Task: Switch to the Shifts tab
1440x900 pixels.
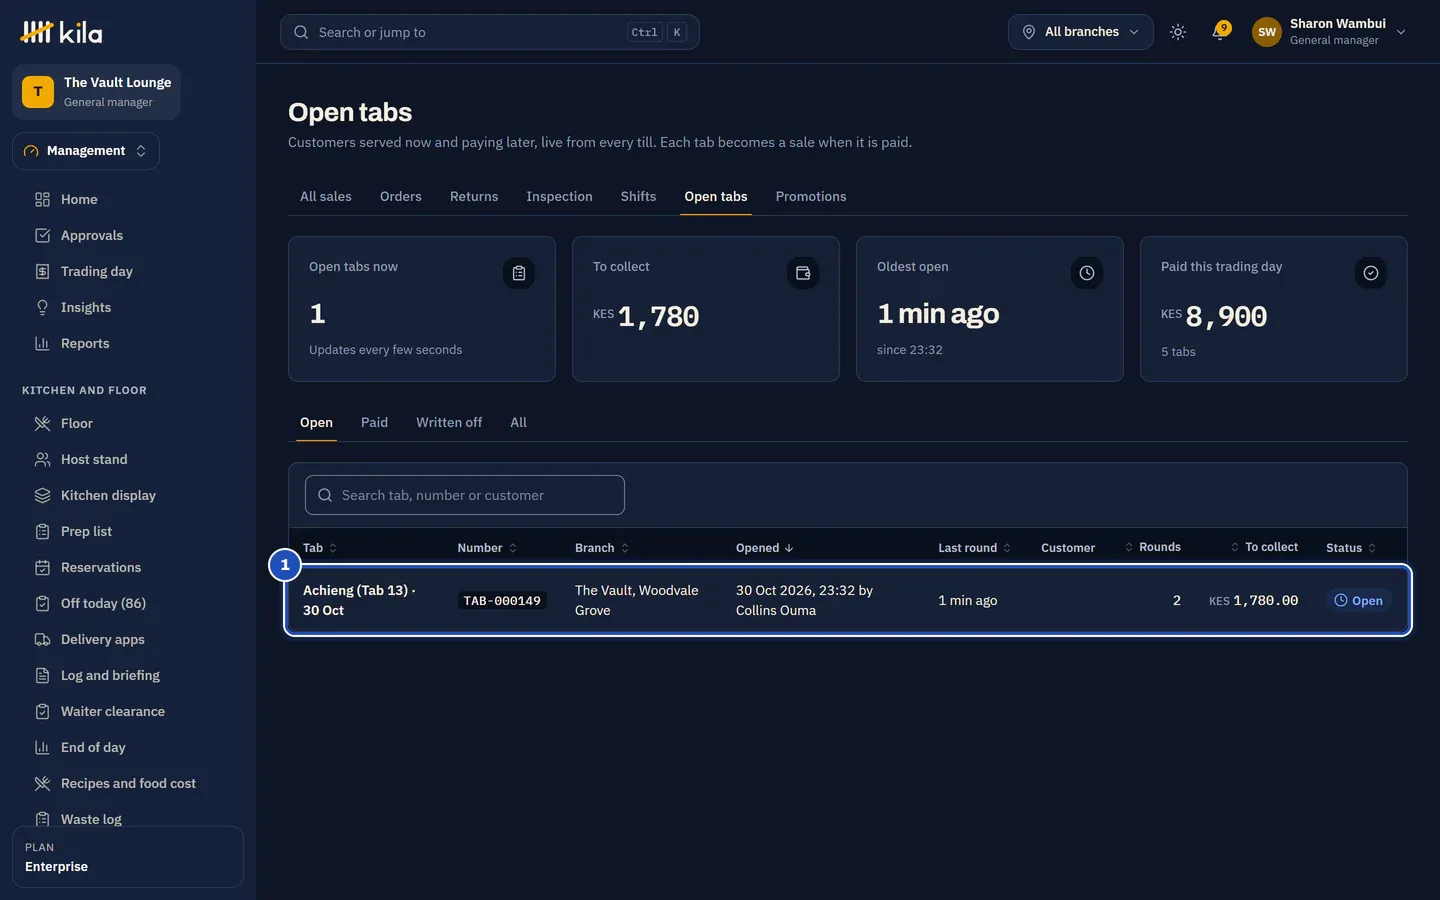Action: point(638,196)
